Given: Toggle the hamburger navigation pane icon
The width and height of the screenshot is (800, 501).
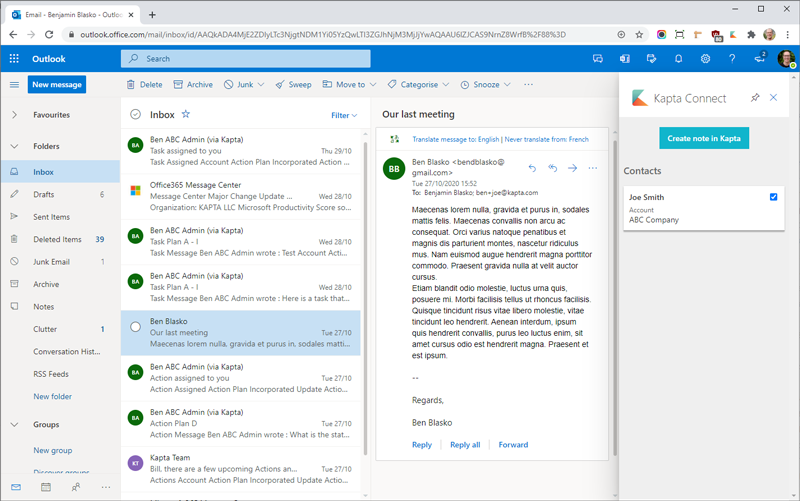Looking at the screenshot, I should (x=14, y=85).
